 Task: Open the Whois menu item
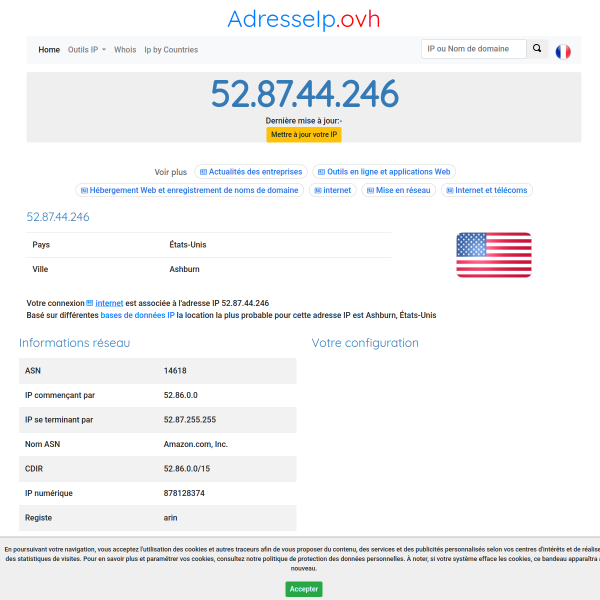click(125, 50)
